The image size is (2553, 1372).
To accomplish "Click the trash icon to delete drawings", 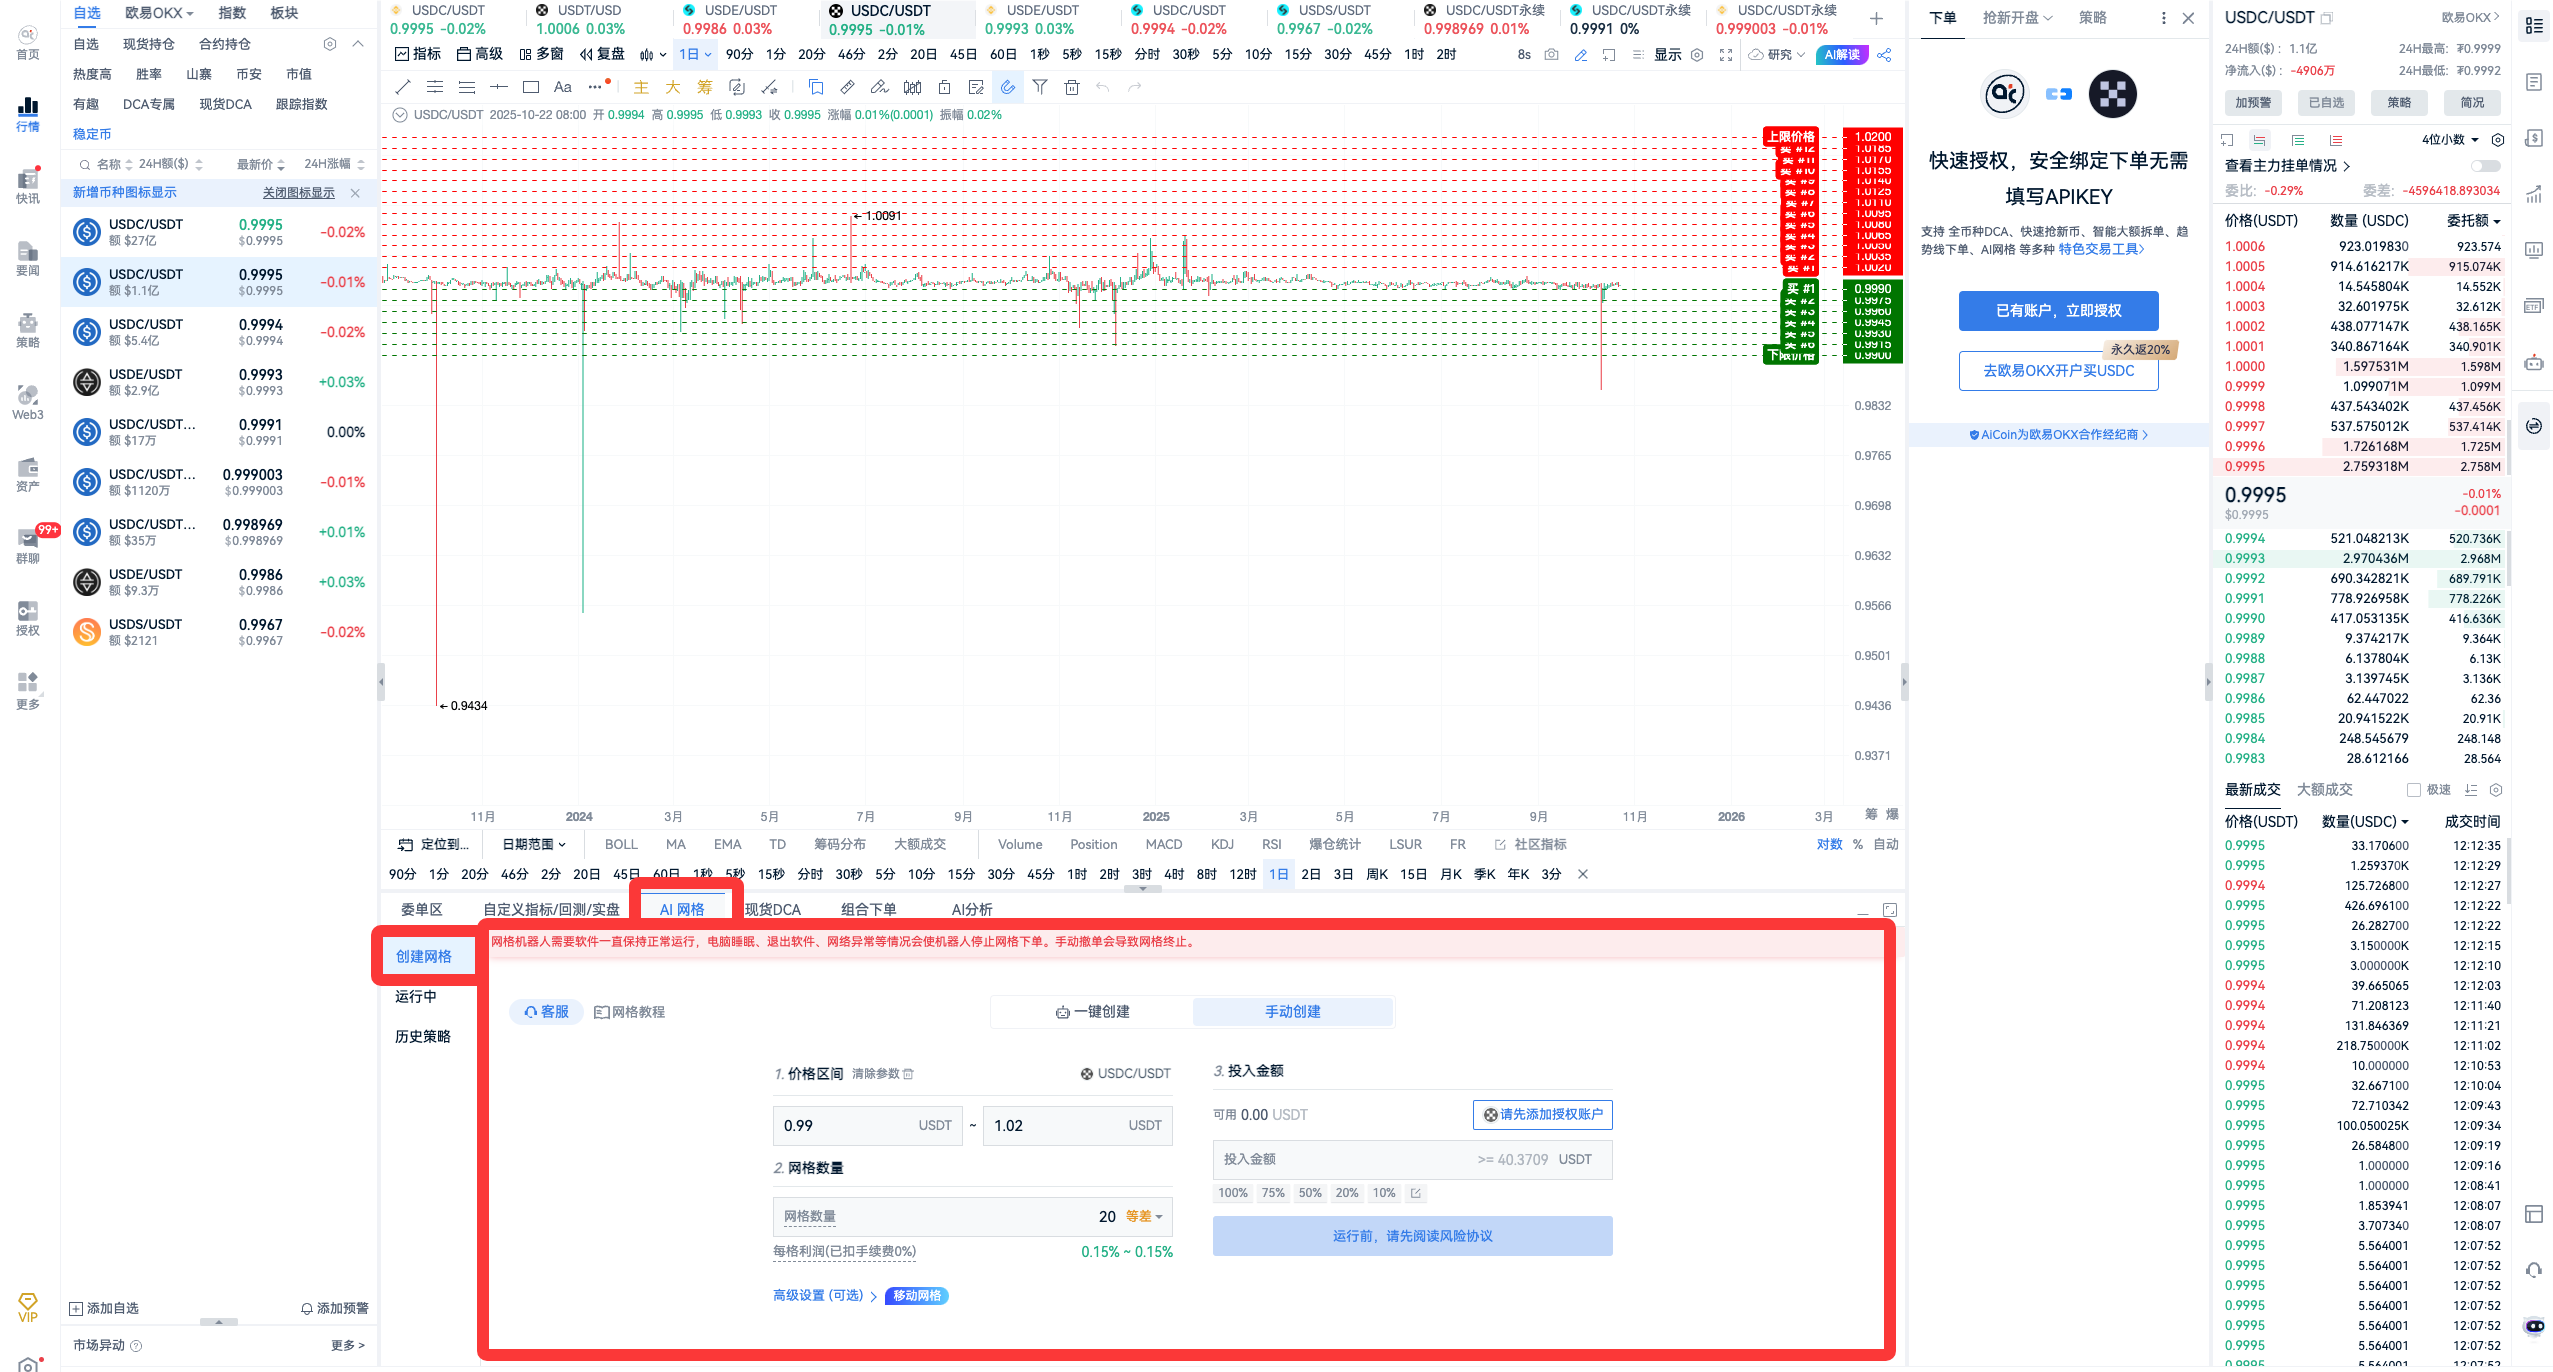I will click(x=1072, y=87).
